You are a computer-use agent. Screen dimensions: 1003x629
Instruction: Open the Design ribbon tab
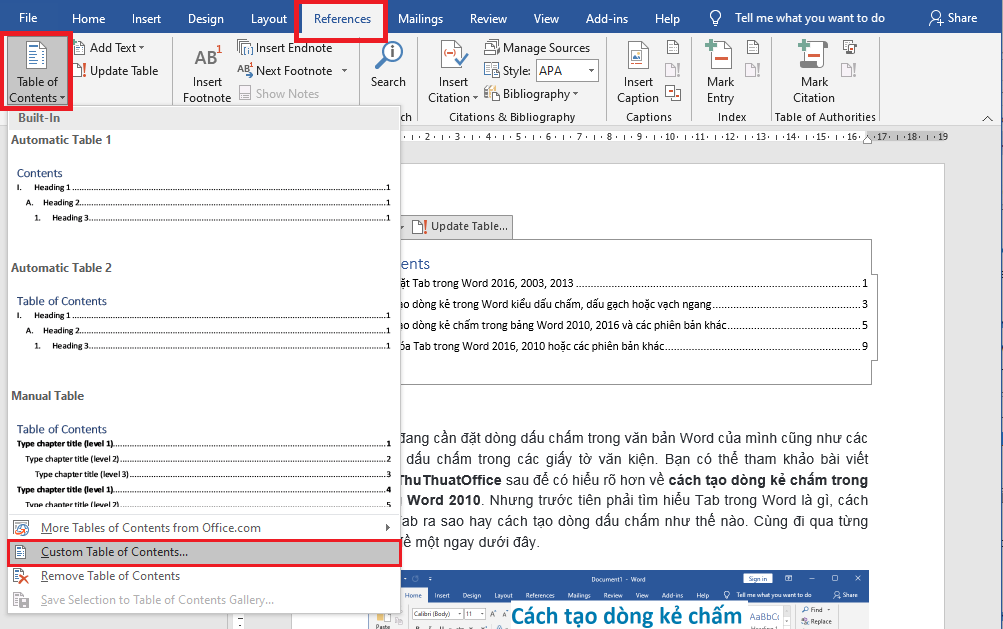(x=205, y=17)
